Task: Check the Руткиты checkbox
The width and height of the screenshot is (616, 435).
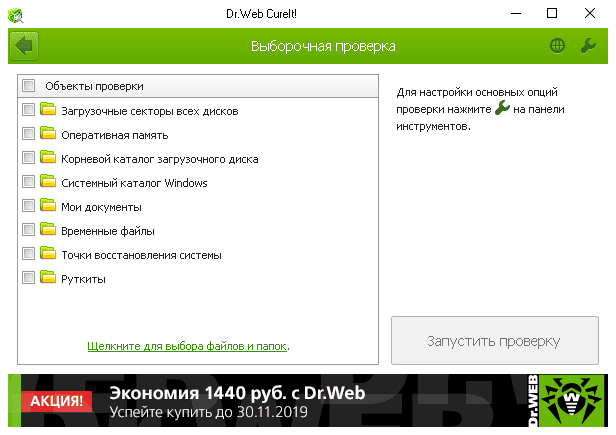Action: tap(28, 277)
